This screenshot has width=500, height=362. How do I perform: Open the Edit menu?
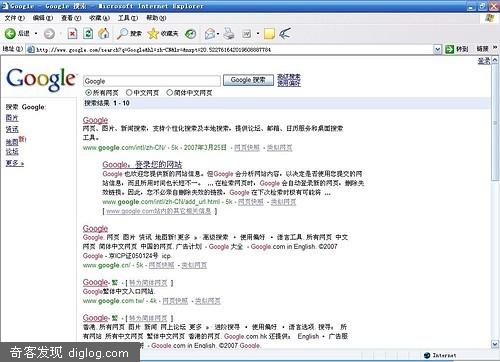(x=43, y=18)
